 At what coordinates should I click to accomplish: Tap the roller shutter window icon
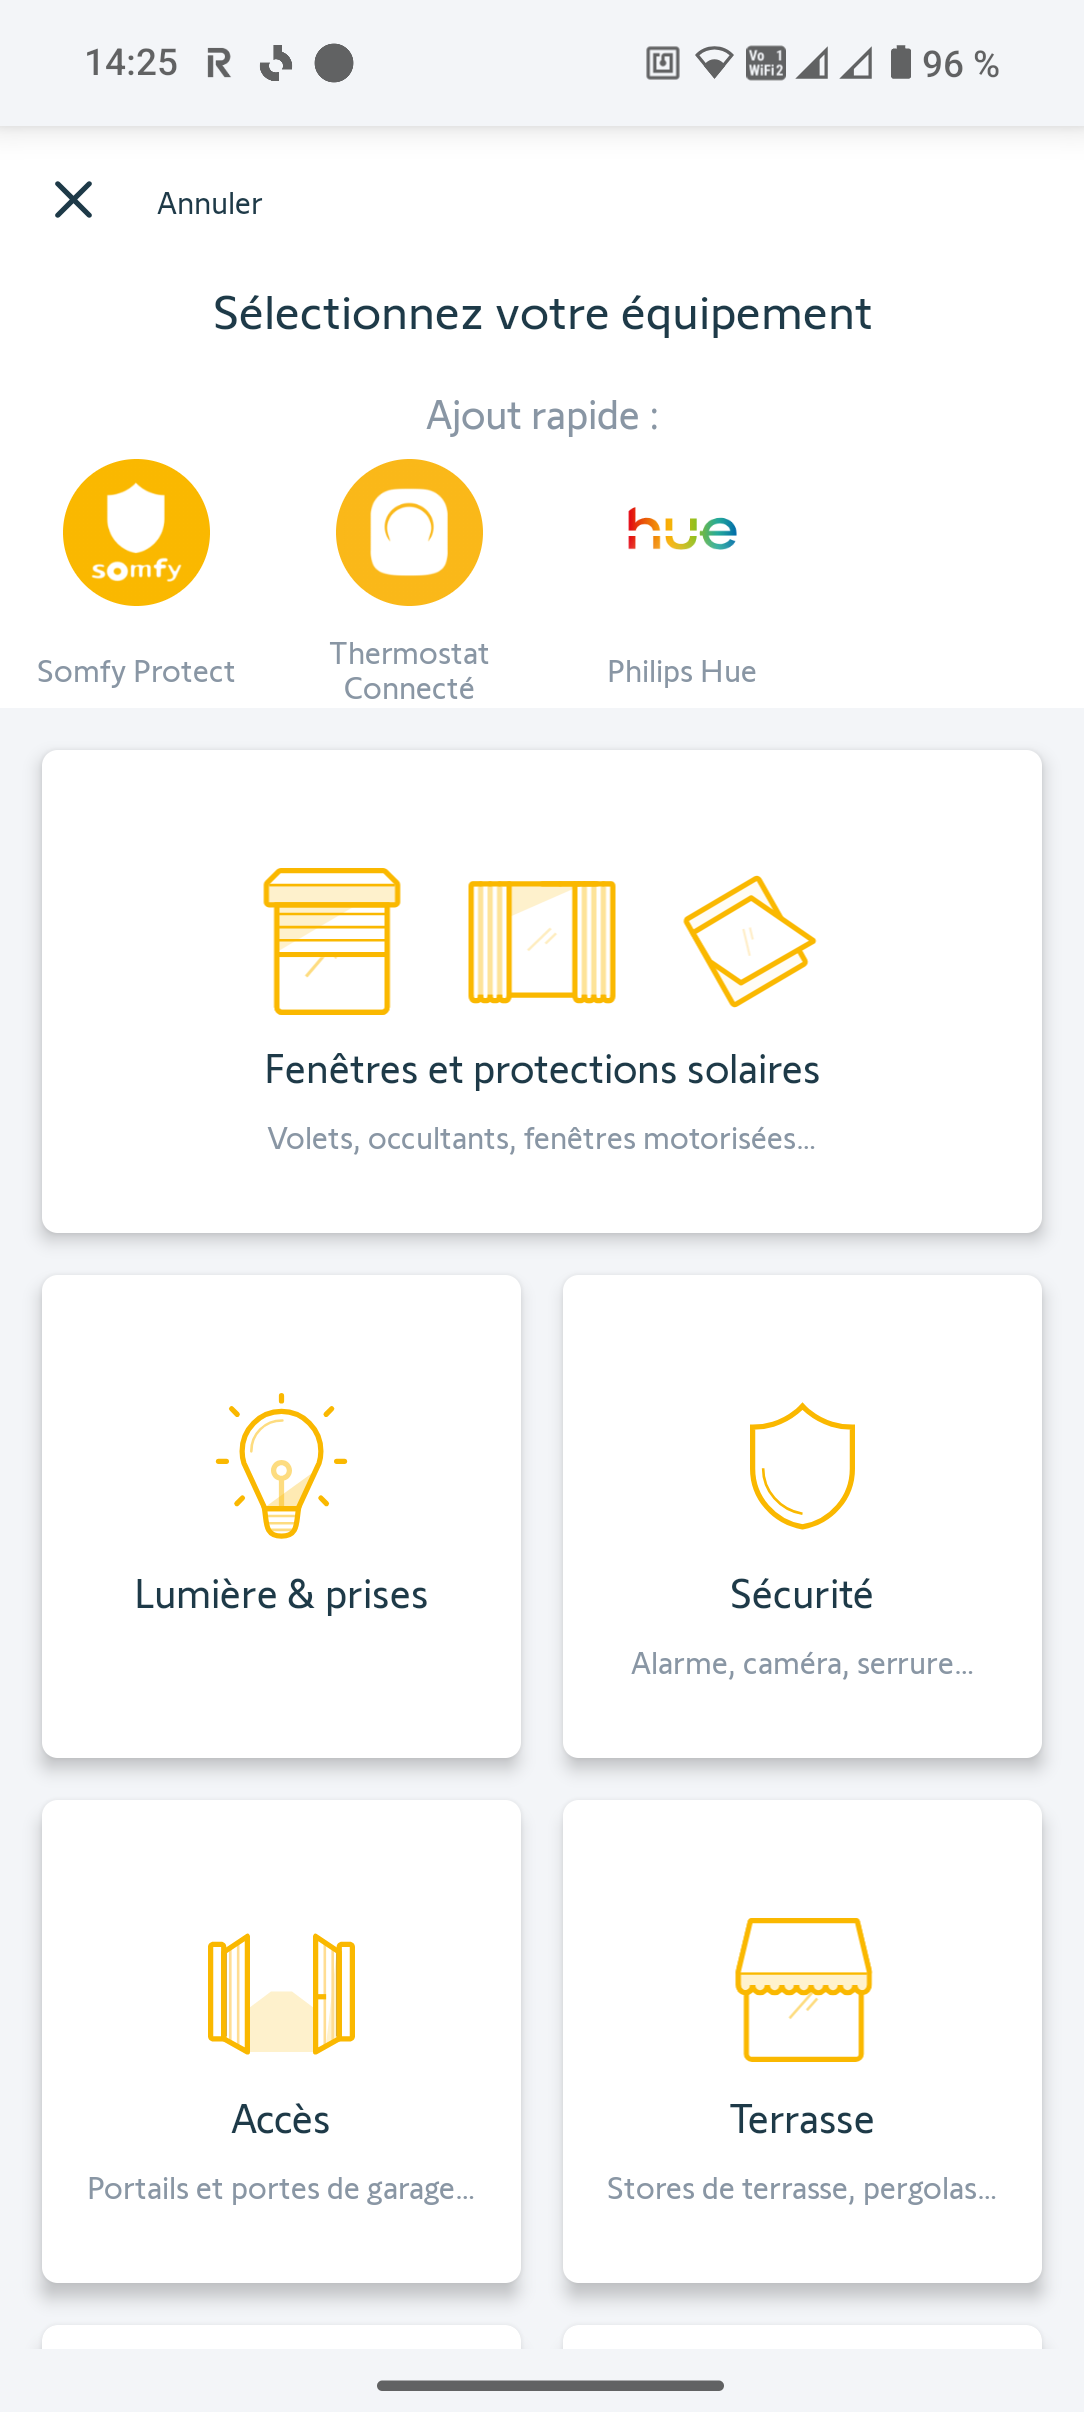click(332, 941)
